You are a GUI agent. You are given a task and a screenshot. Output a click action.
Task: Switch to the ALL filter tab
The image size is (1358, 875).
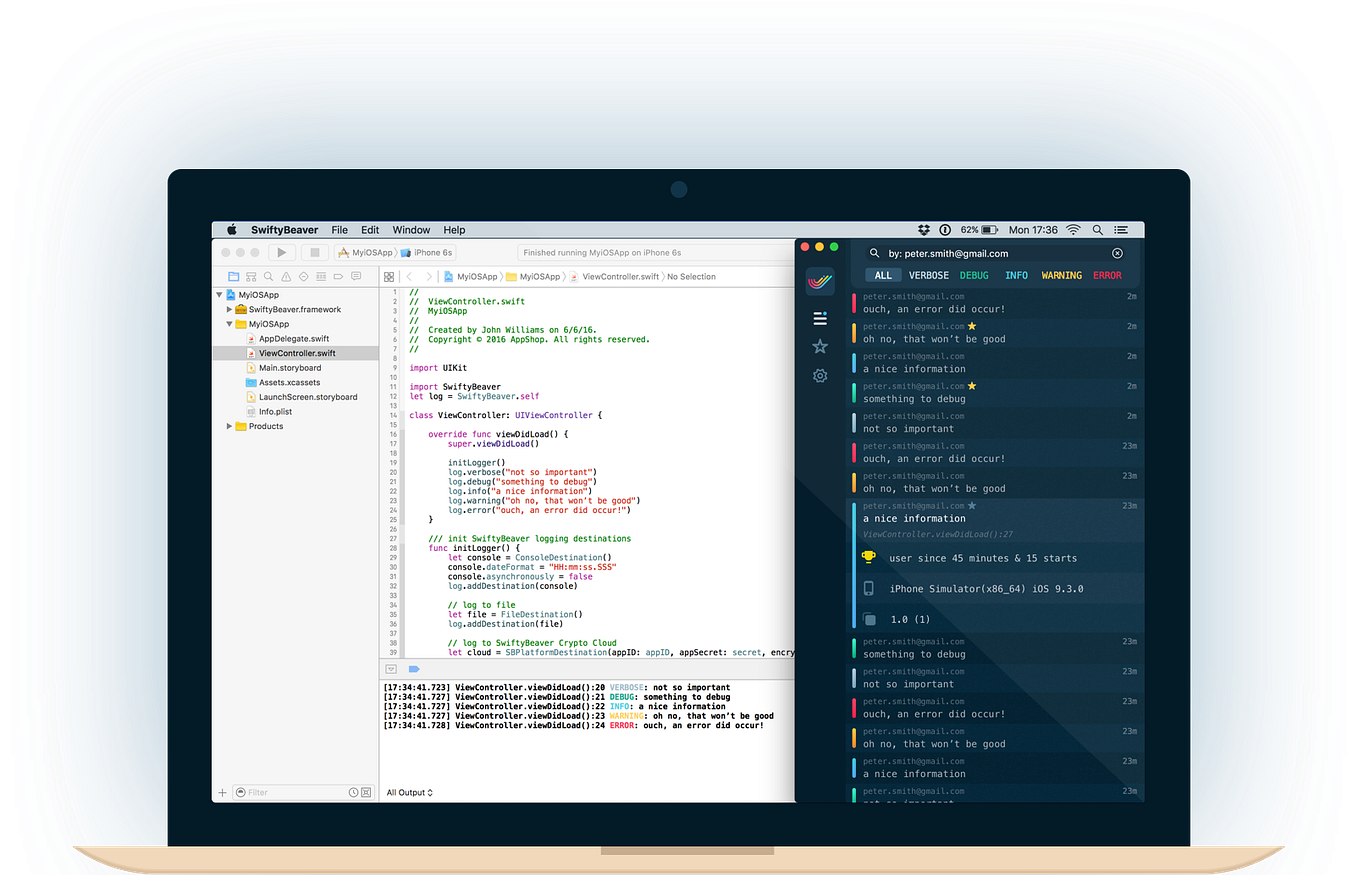883,275
